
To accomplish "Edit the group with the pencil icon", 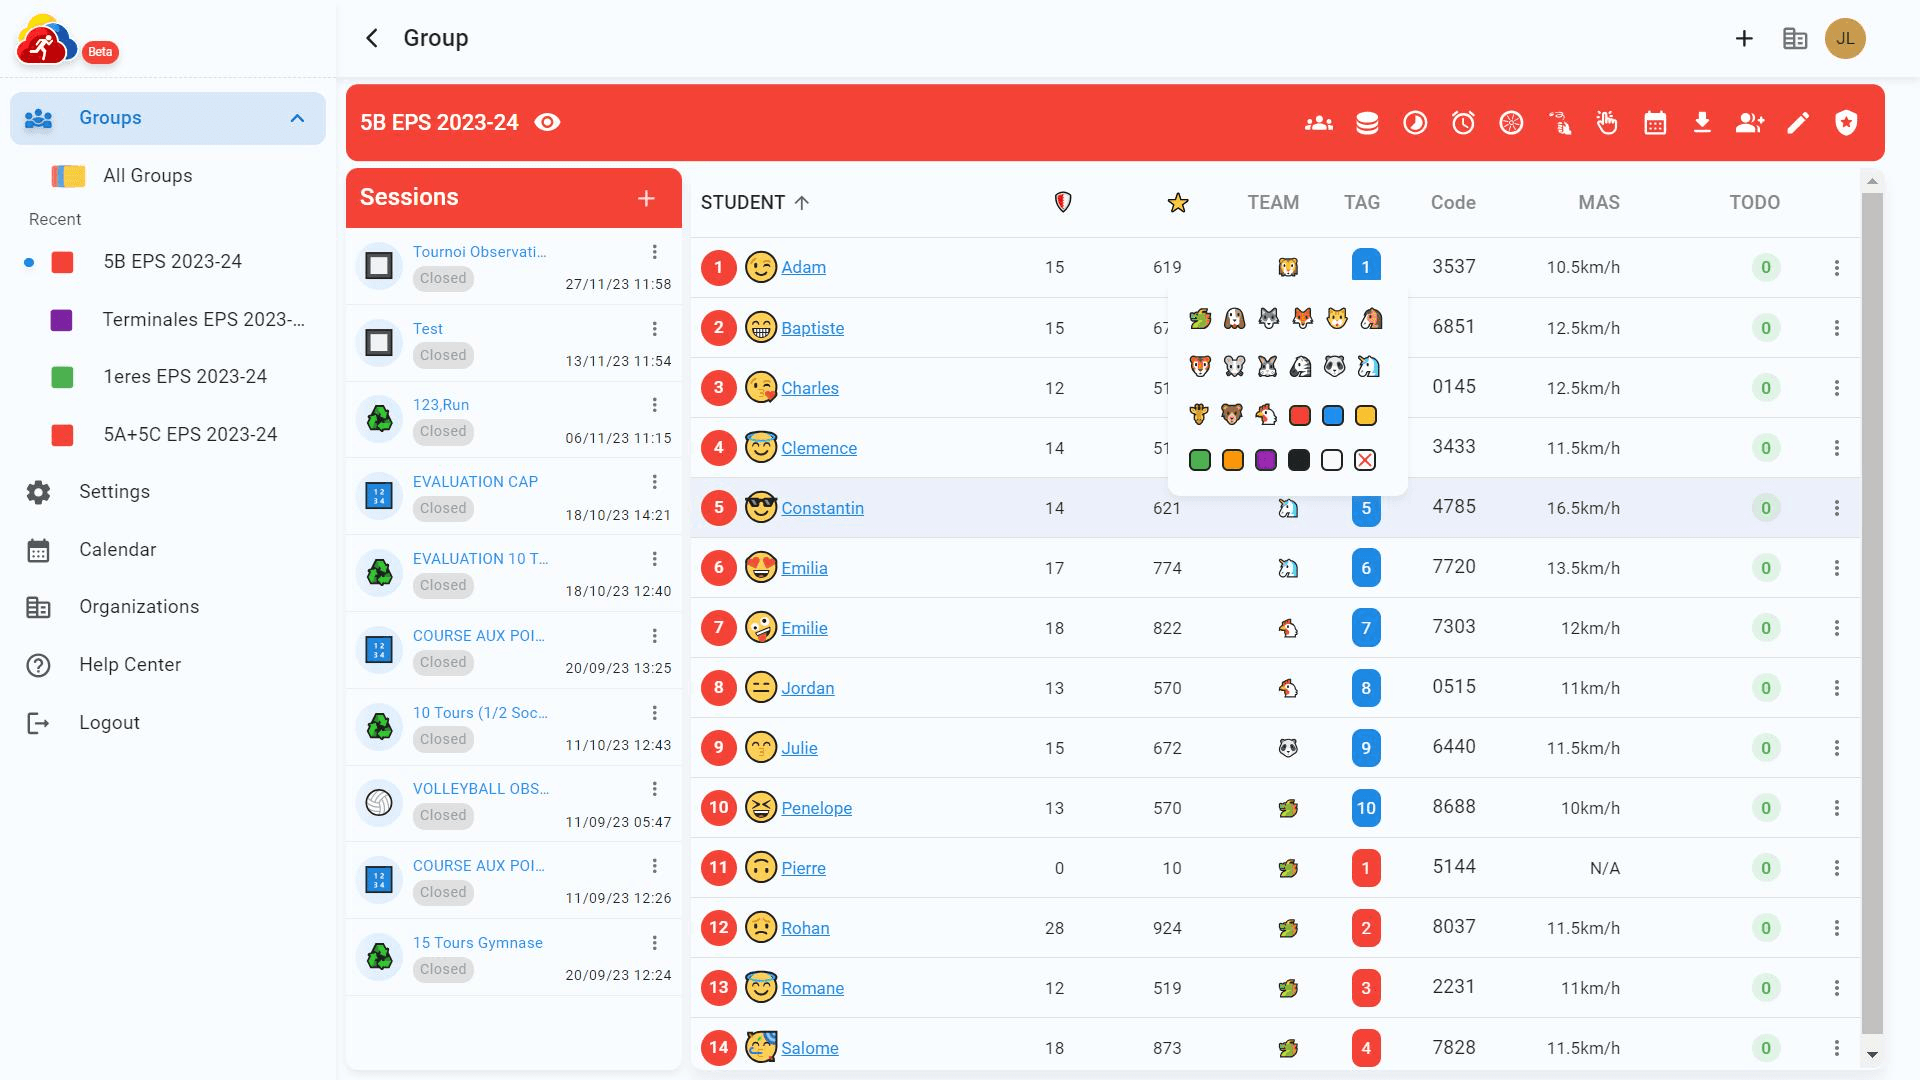I will (1798, 123).
